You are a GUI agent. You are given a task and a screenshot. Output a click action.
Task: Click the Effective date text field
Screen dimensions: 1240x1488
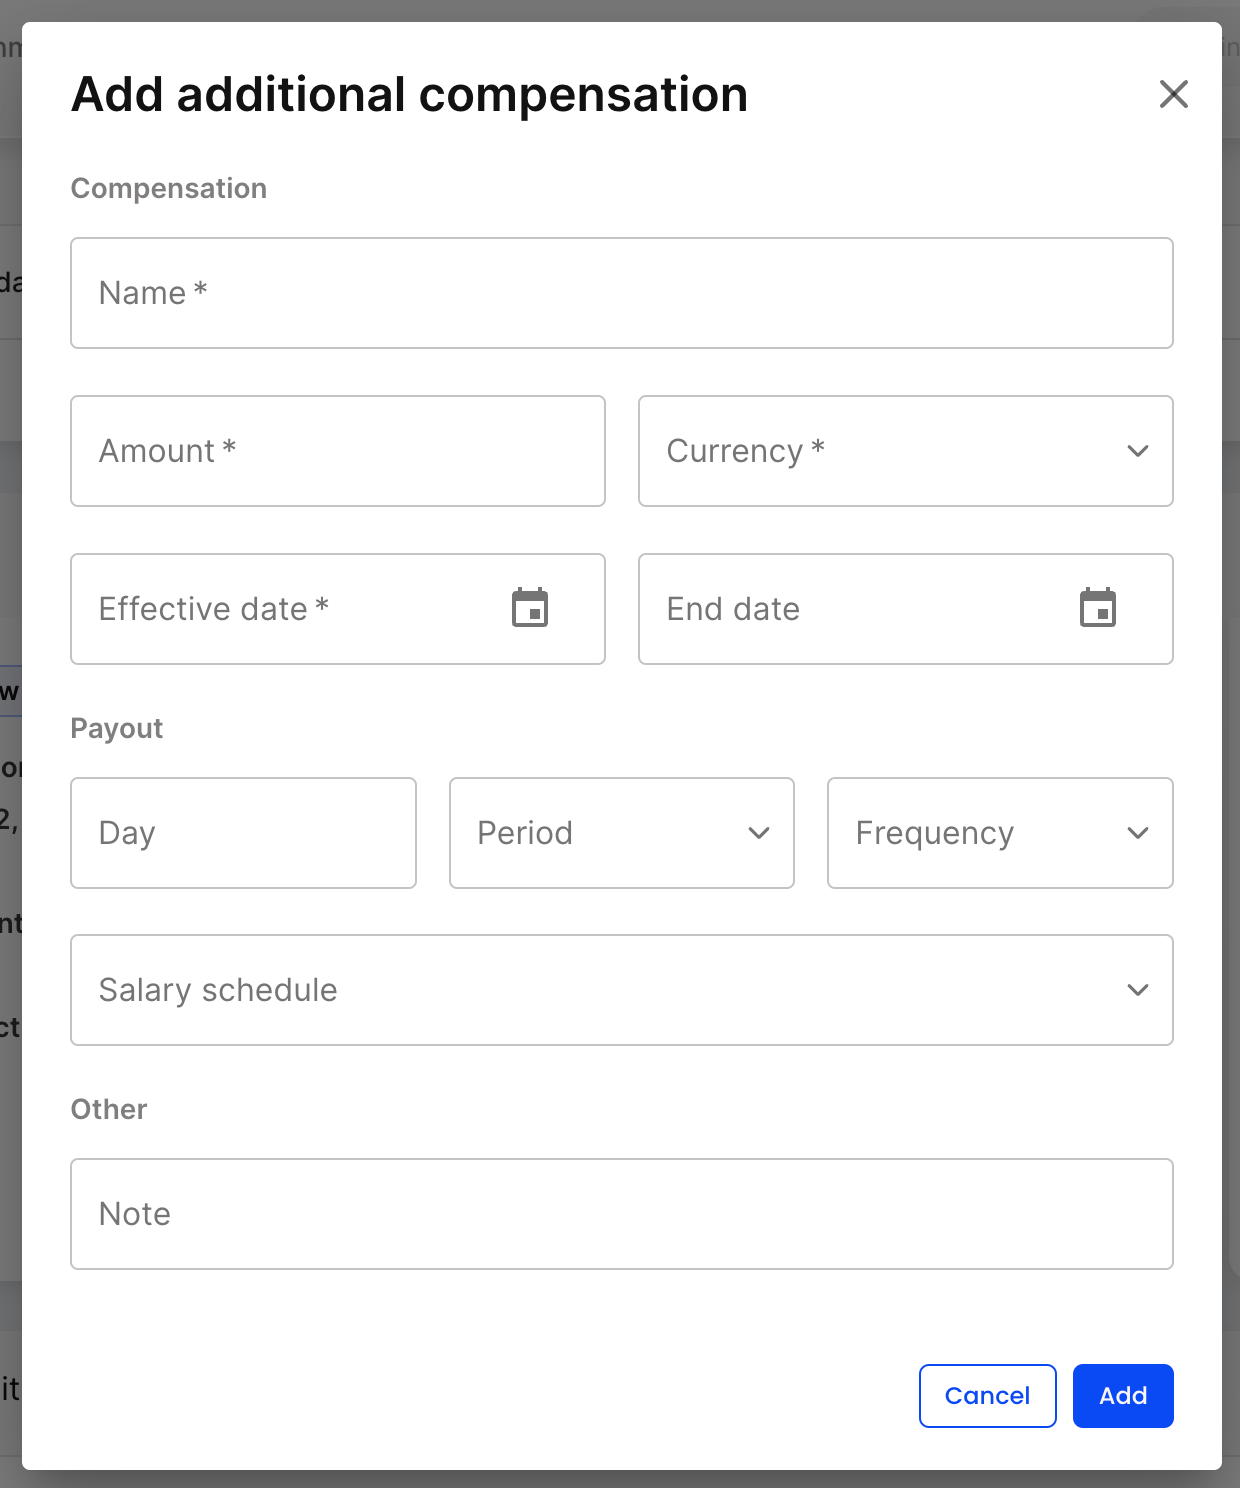tap(290, 609)
